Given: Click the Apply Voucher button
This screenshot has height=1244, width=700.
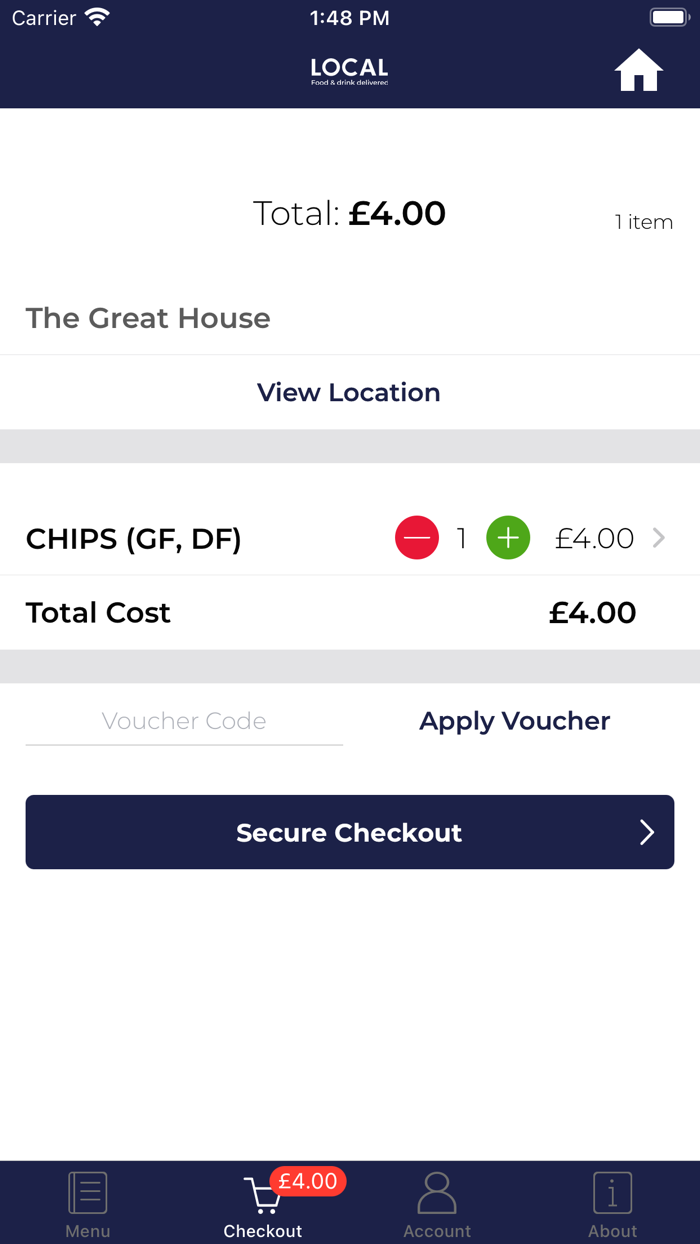Looking at the screenshot, I should tap(514, 720).
